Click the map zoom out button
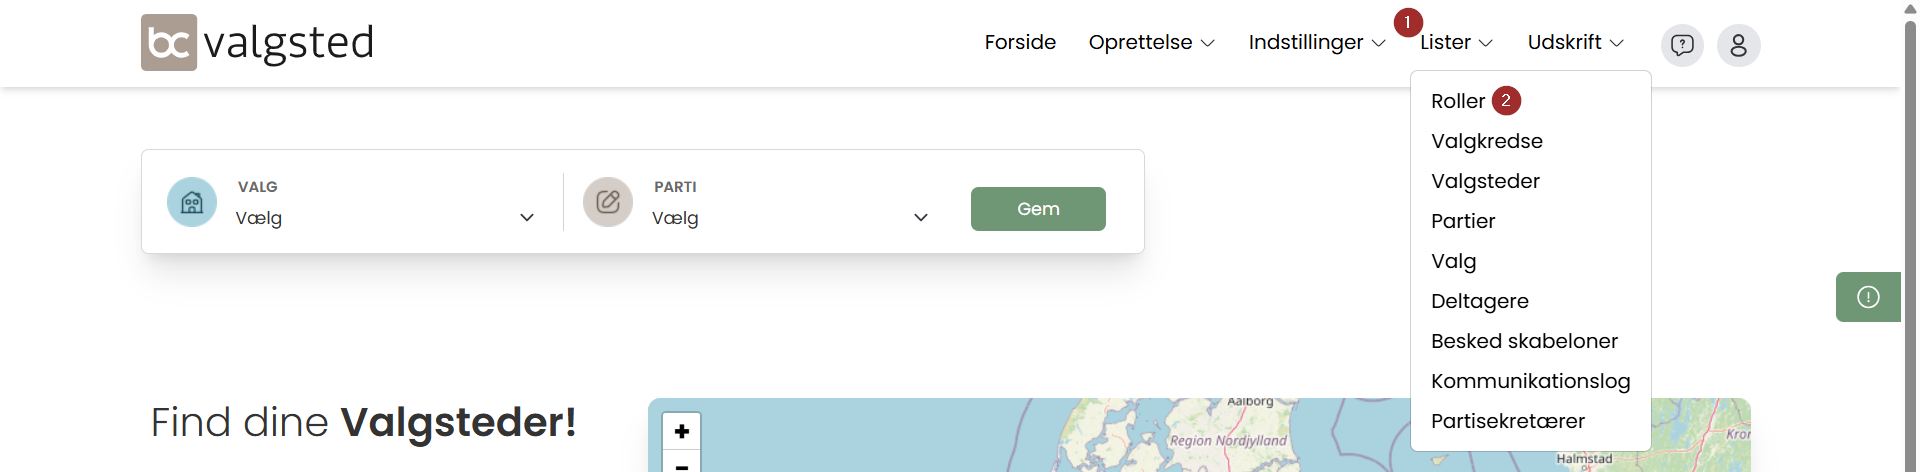Viewport: 1920px width, 472px height. [681, 465]
